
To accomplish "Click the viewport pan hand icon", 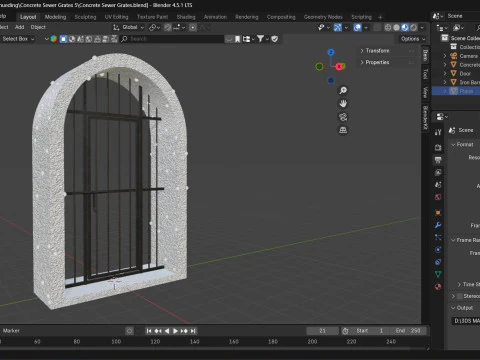I will [343, 104].
